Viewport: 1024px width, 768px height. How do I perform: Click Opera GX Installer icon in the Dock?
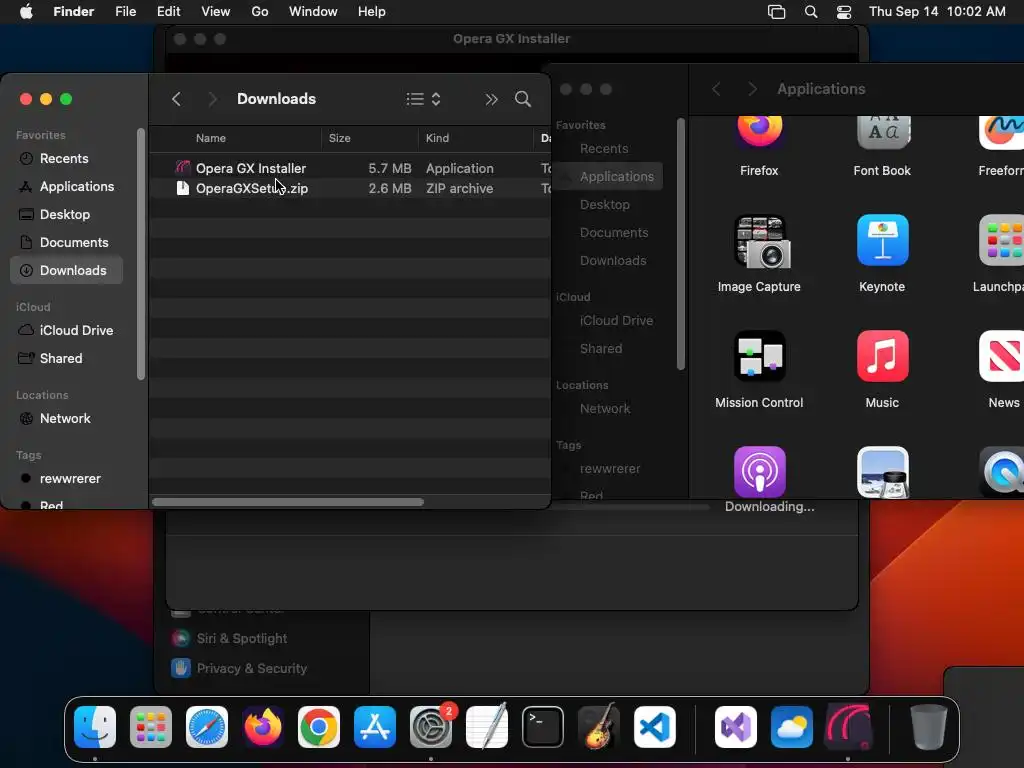tap(848, 727)
